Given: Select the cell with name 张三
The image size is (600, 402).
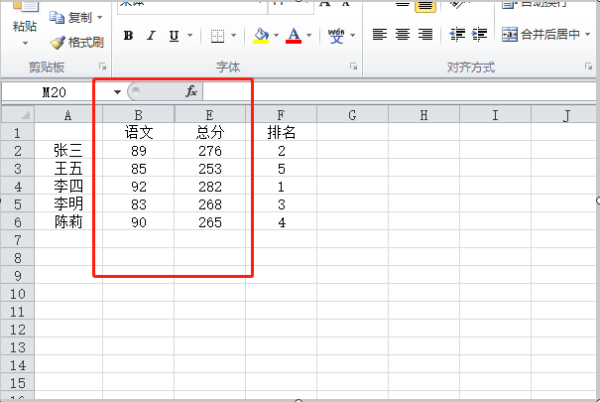Looking at the screenshot, I should pos(68,150).
